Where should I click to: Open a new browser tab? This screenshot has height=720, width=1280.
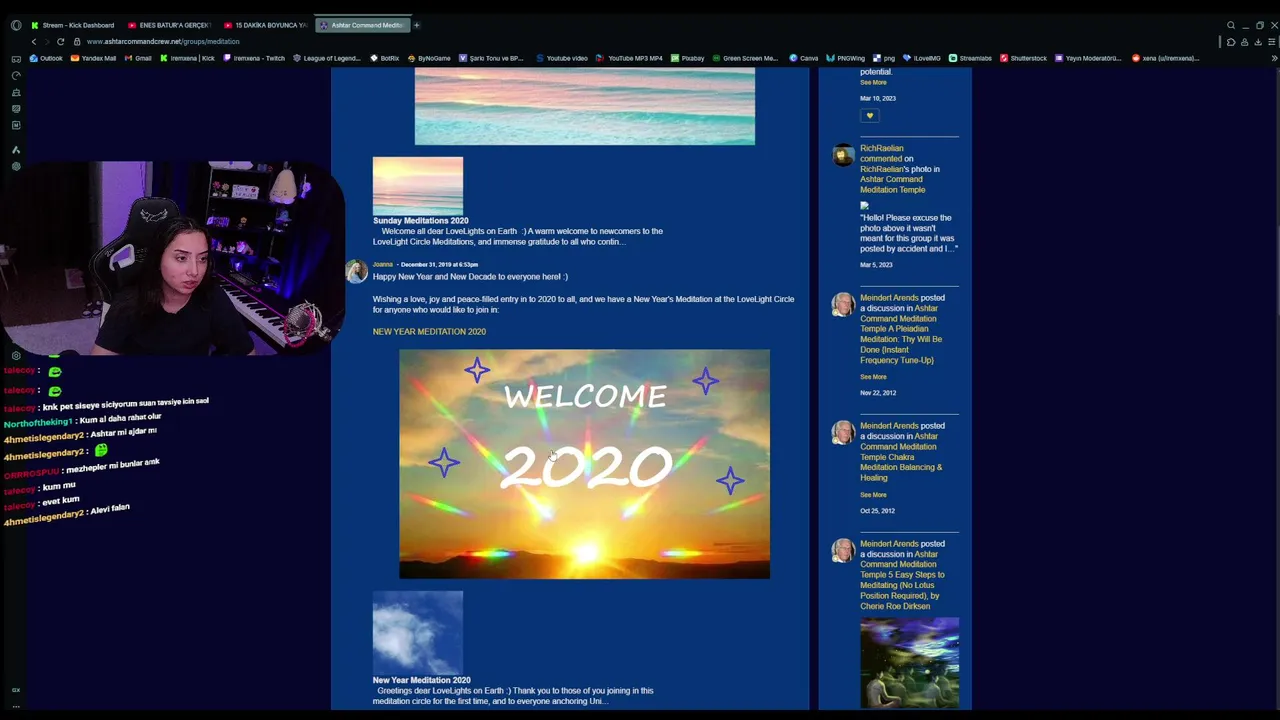[417, 25]
